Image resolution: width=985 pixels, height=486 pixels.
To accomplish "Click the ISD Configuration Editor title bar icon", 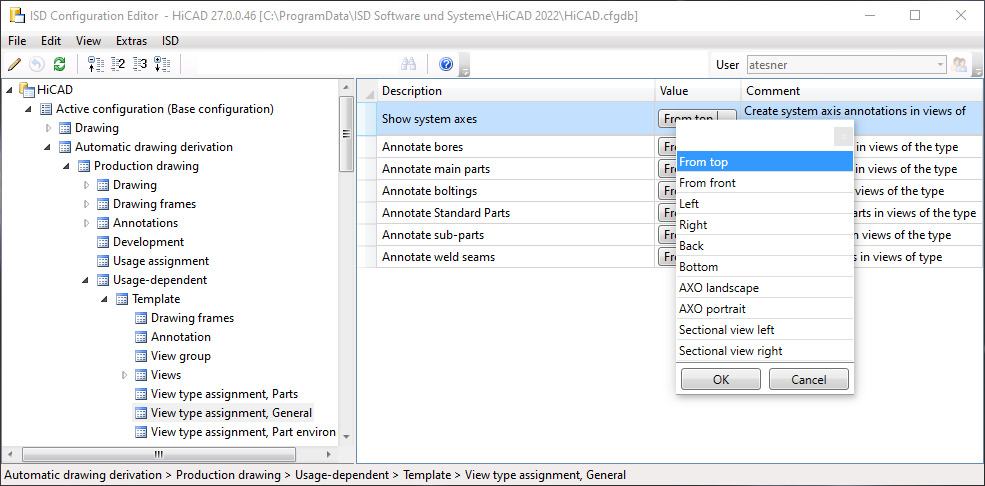I will [16, 16].
